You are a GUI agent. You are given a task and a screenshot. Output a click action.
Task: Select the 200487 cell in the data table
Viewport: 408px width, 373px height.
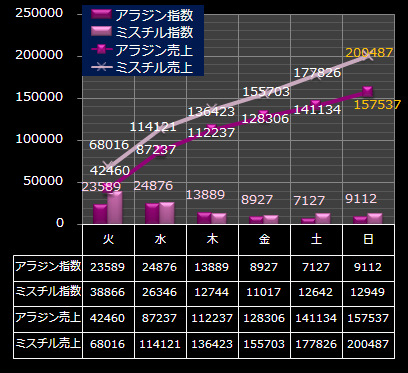368,344
